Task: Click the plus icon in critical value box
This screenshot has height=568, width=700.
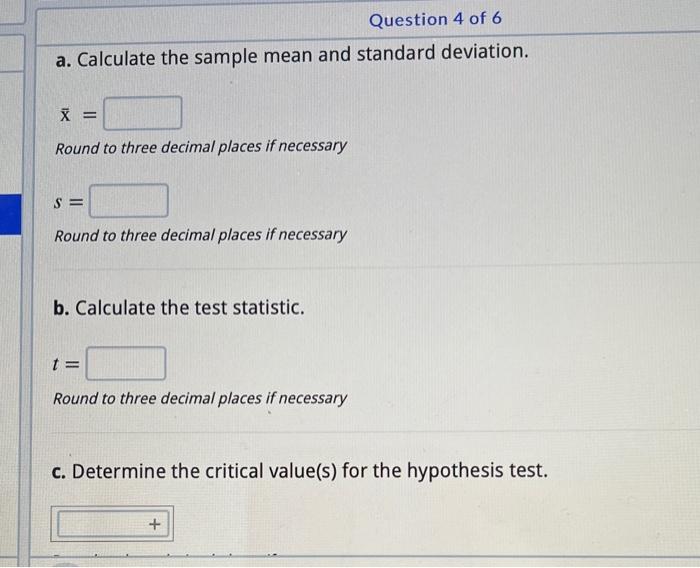Action: coord(155,524)
